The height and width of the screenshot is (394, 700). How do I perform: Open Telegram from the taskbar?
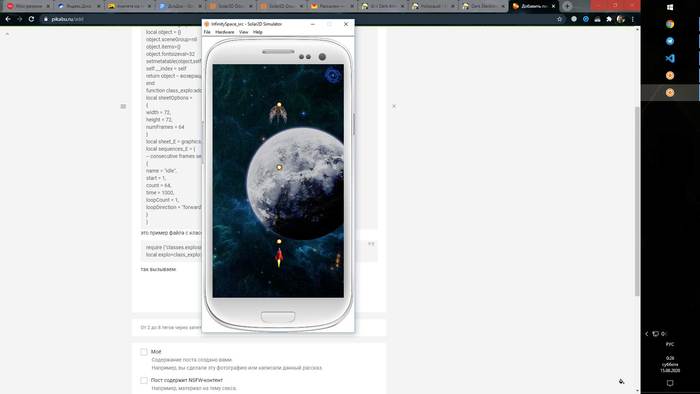670,41
